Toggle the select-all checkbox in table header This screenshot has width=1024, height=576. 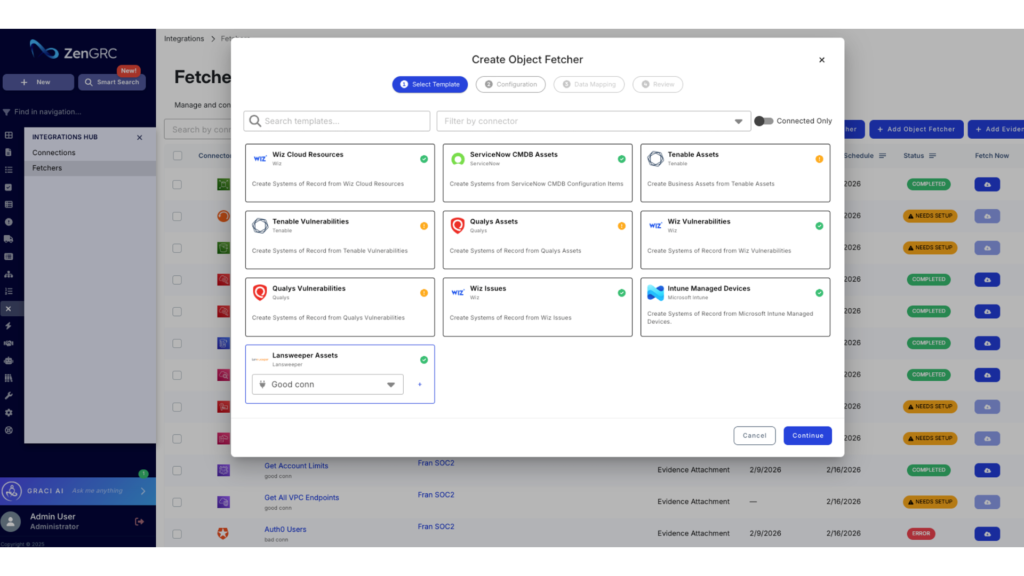(178, 155)
